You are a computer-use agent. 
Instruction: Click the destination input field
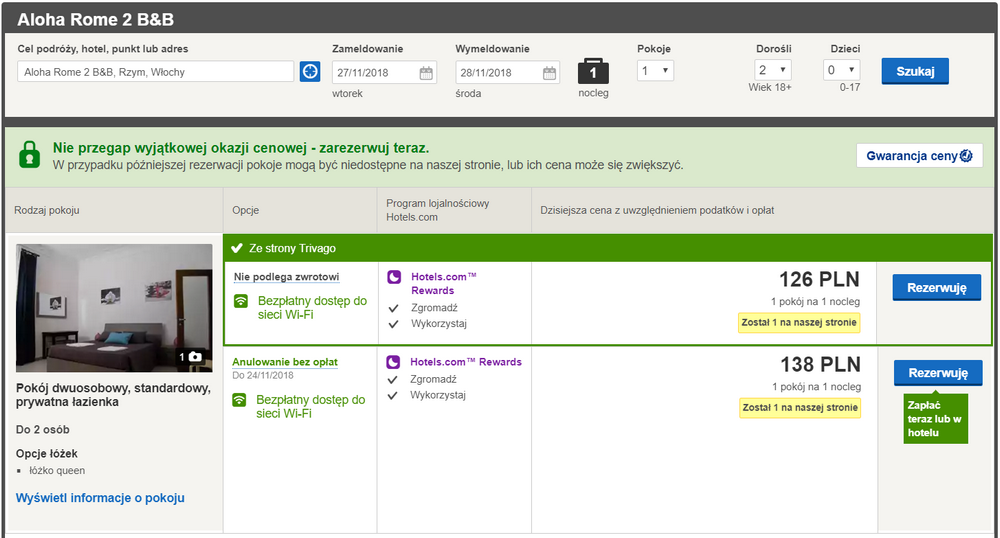156,72
